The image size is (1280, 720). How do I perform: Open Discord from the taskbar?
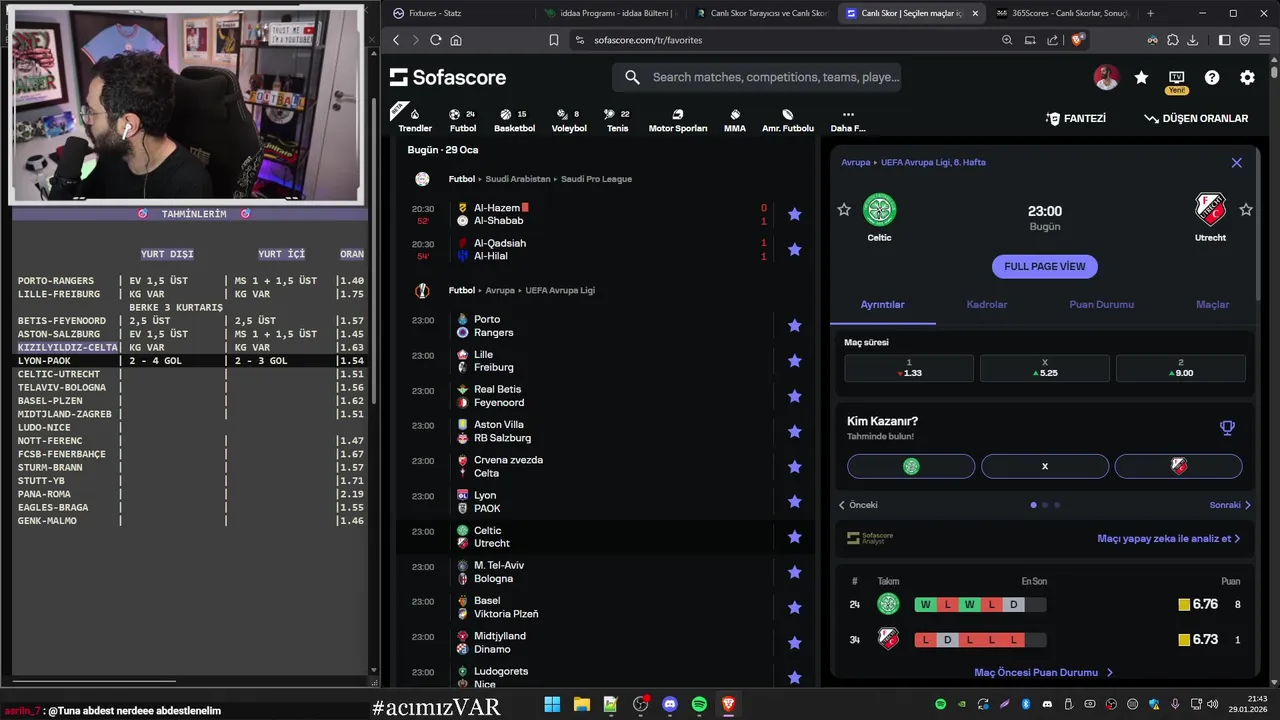pyautogui.click(x=670, y=704)
